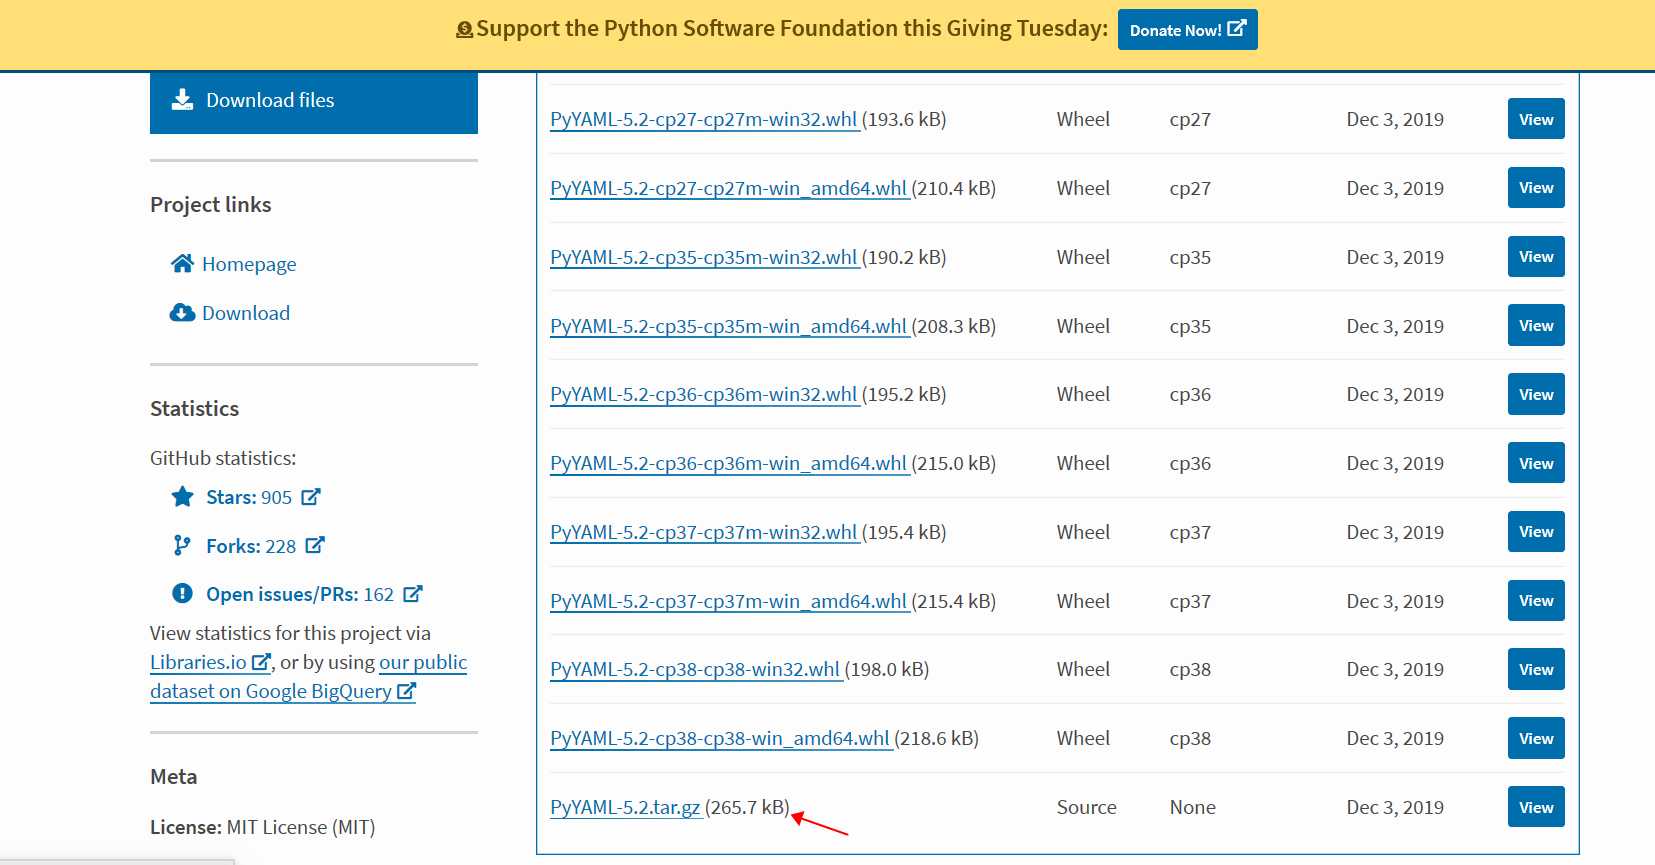Select the 'License: MIT License (MIT)' text
This screenshot has width=1655, height=865.
pyautogui.click(x=263, y=827)
